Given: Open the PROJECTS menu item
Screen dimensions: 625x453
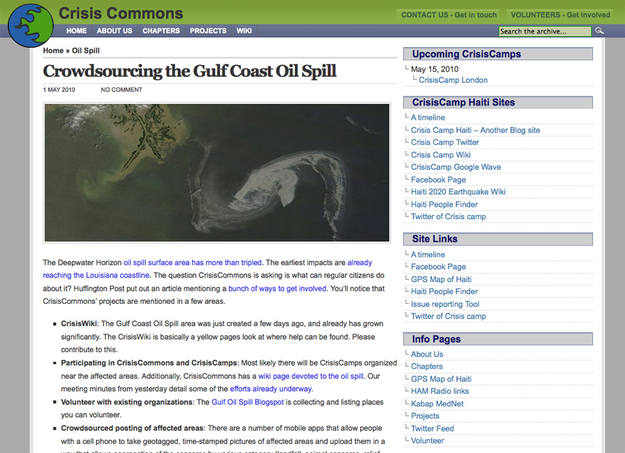Looking at the screenshot, I should tap(208, 31).
